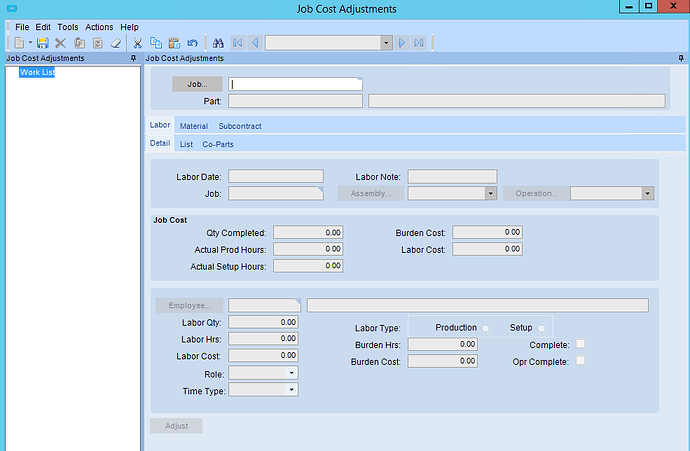Click the binoculars Search icon
Screen dimensions: 690x451
tap(218, 43)
